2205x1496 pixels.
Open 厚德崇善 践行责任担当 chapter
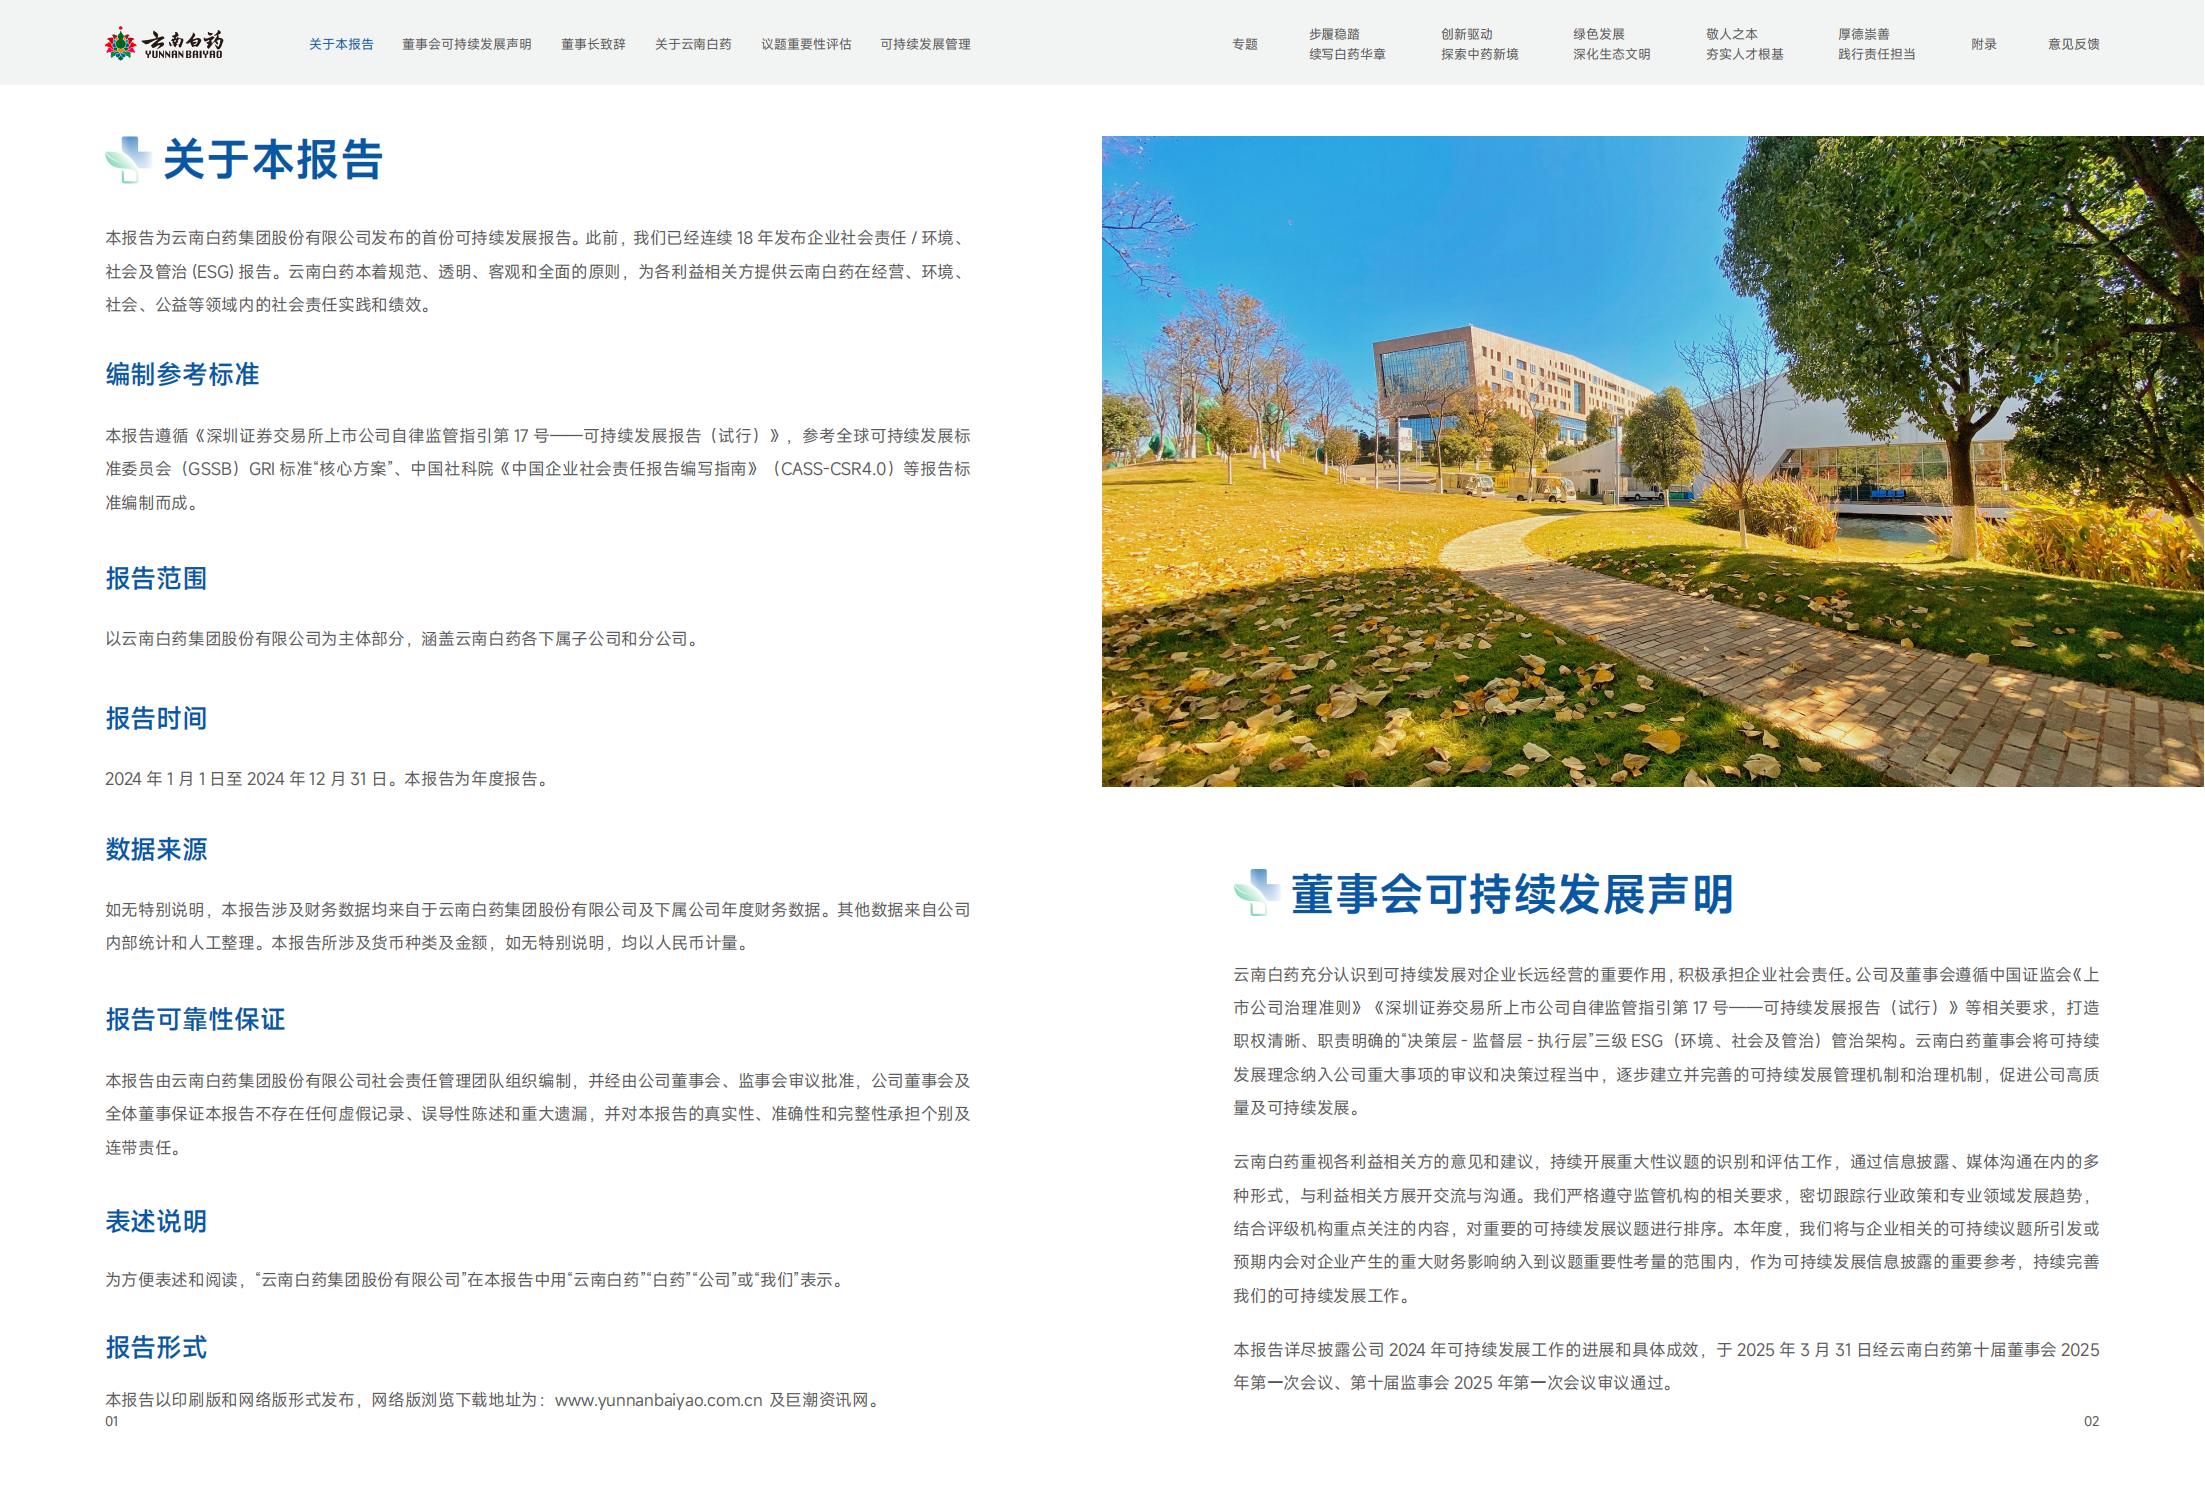[x=1876, y=44]
